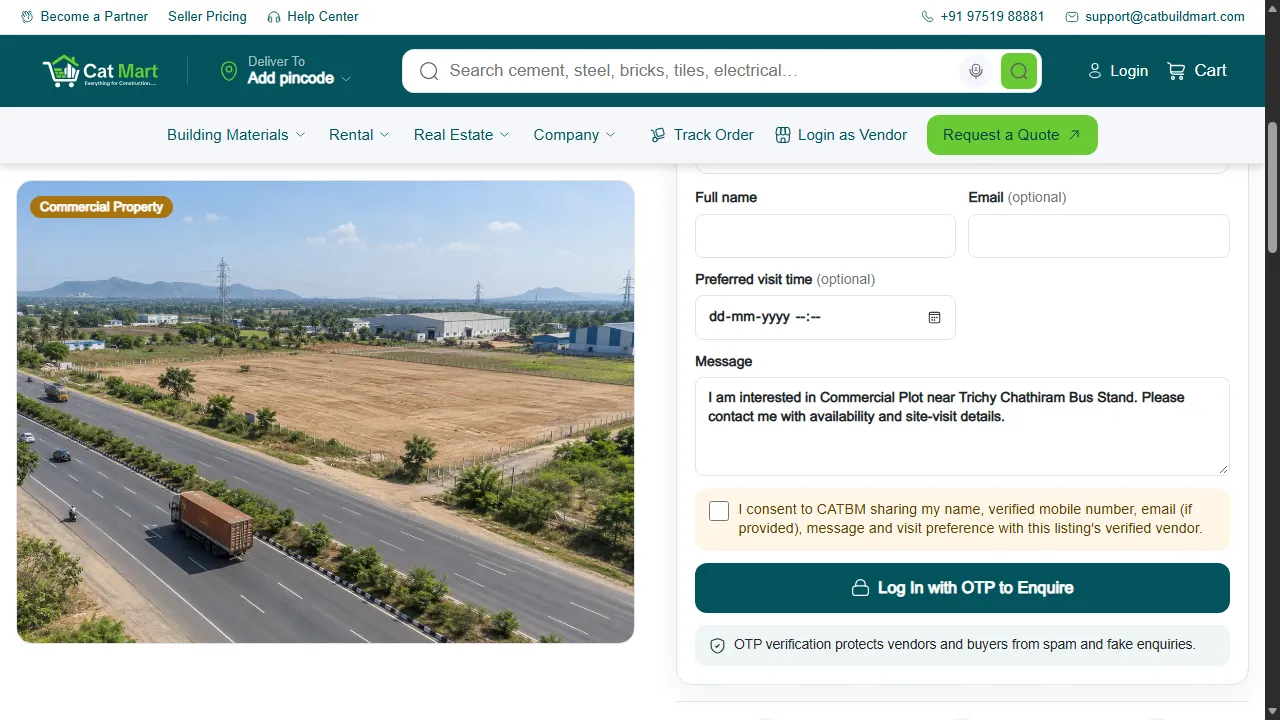Click the OTP verification protects vendors notice
1280x720 pixels.
pos(962,645)
